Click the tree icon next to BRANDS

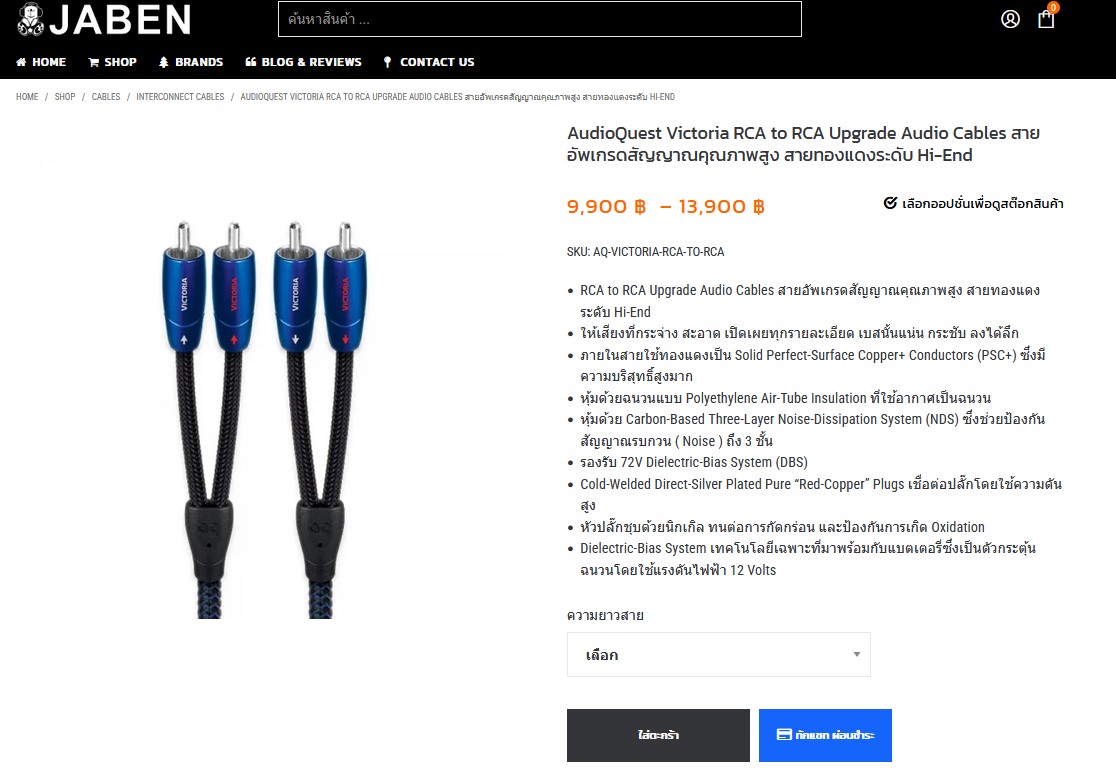(x=164, y=62)
